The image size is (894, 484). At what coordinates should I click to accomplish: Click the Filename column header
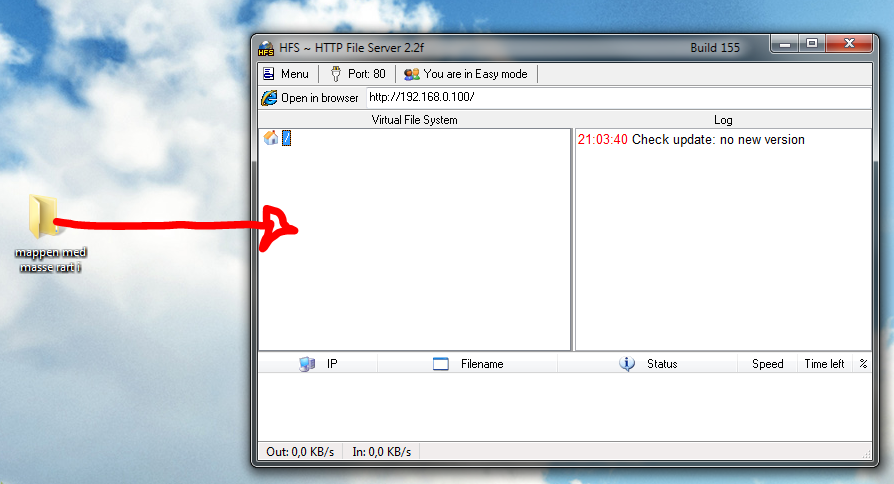(x=468, y=364)
